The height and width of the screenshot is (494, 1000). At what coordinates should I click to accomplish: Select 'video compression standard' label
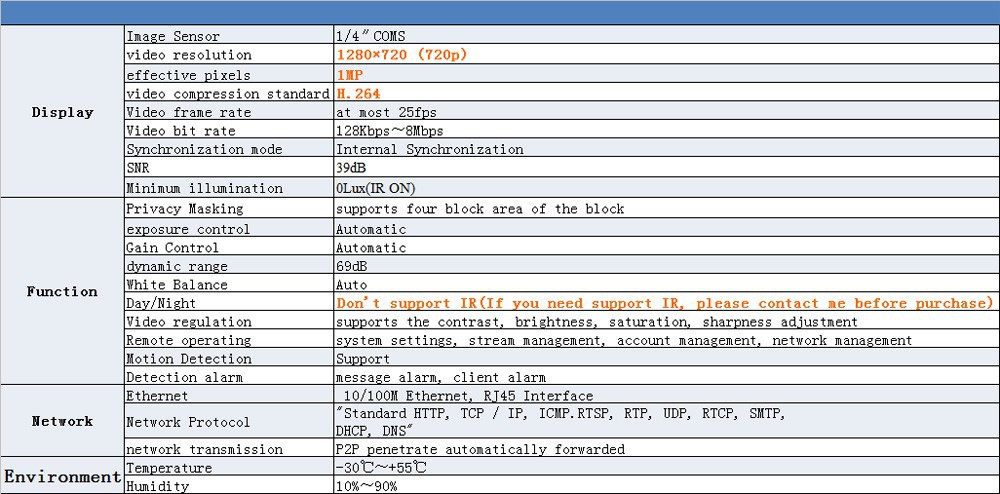coord(228,94)
